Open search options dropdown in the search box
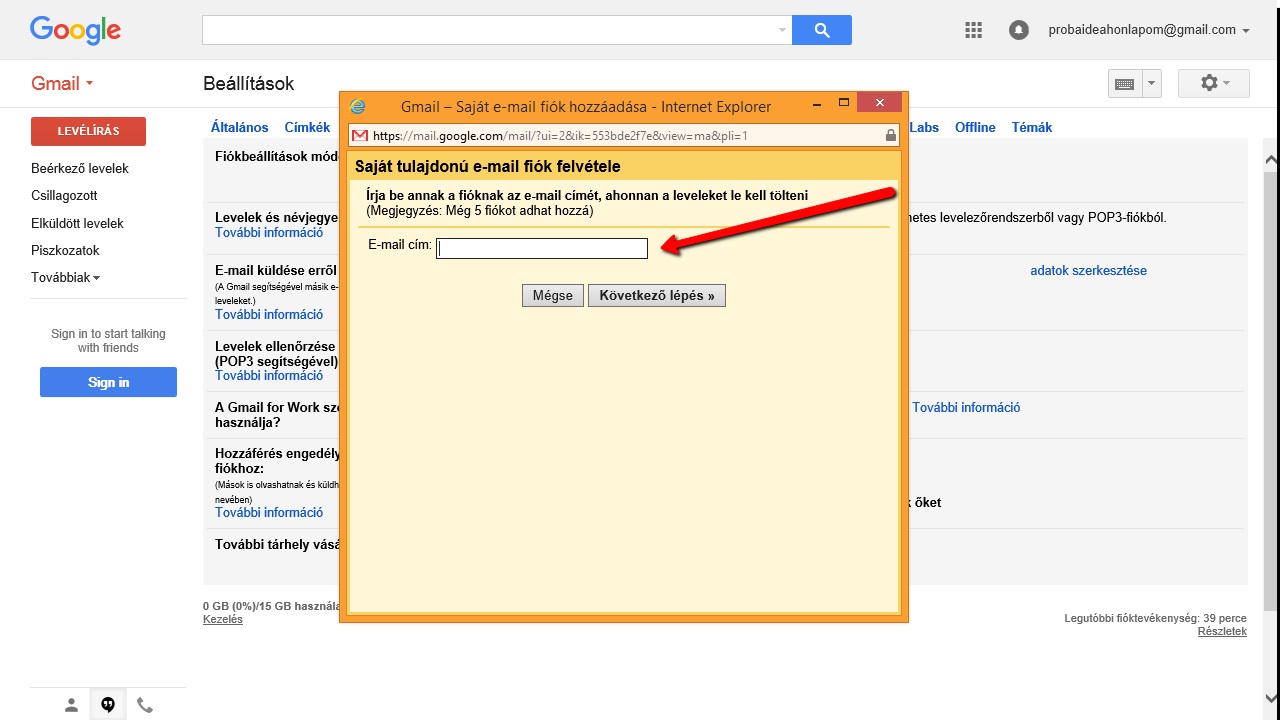Viewport: 1280px width, 720px height. [782, 30]
